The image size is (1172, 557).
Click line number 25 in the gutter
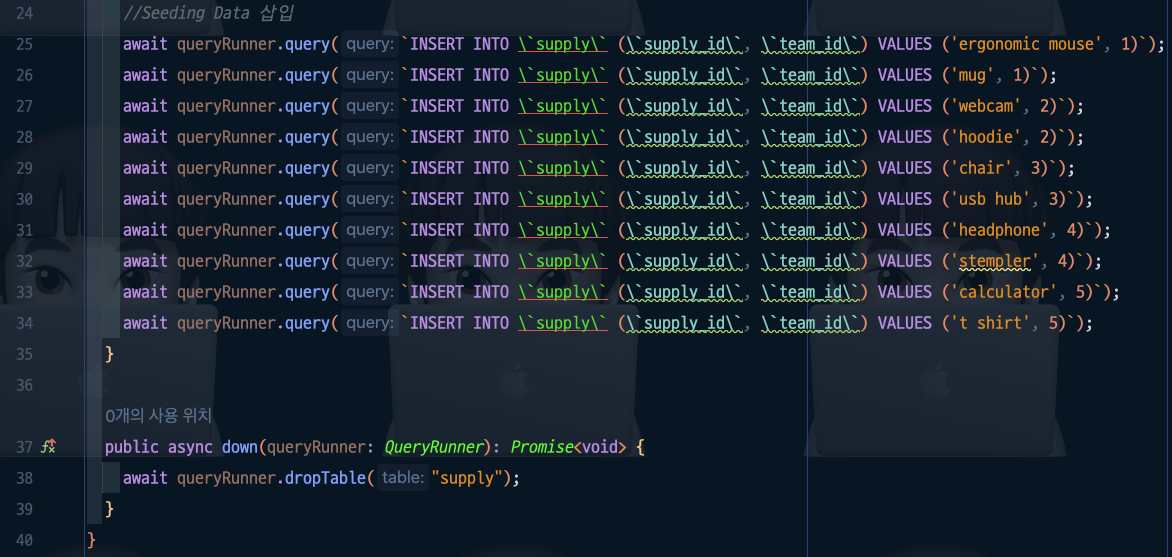pos(24,45)
